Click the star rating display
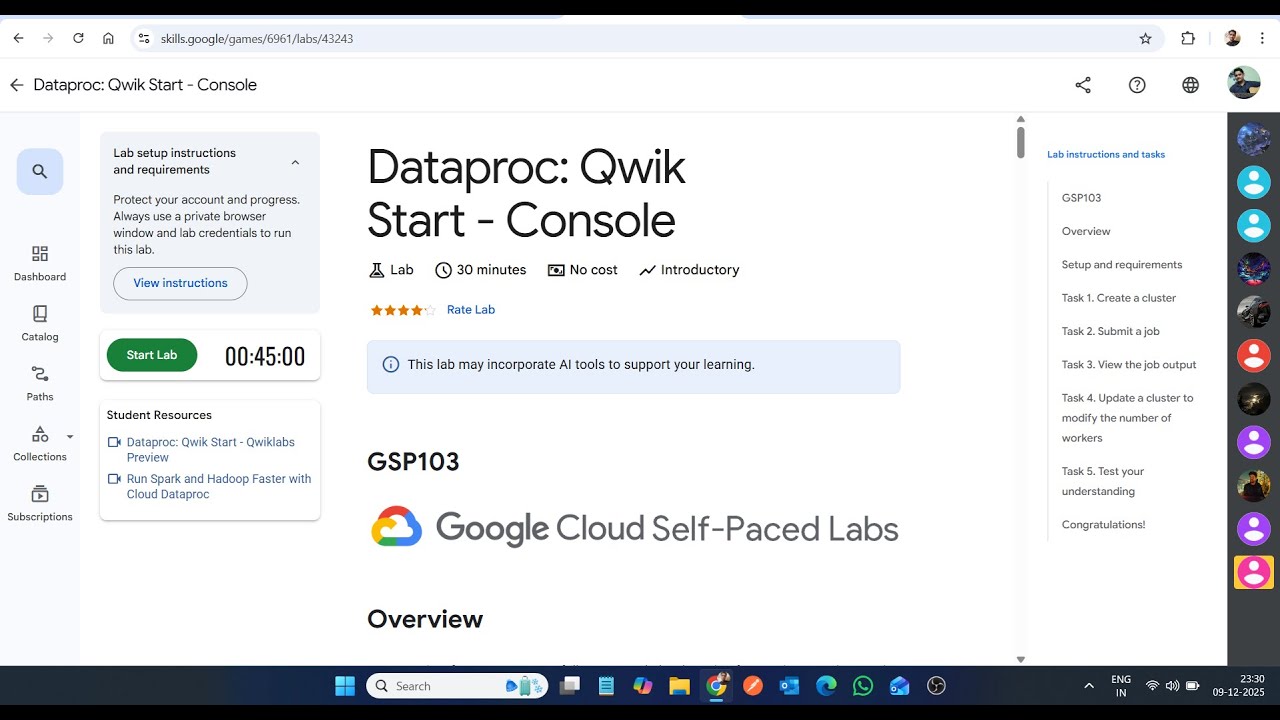1280x720 pixels. (x=403, y=310)
